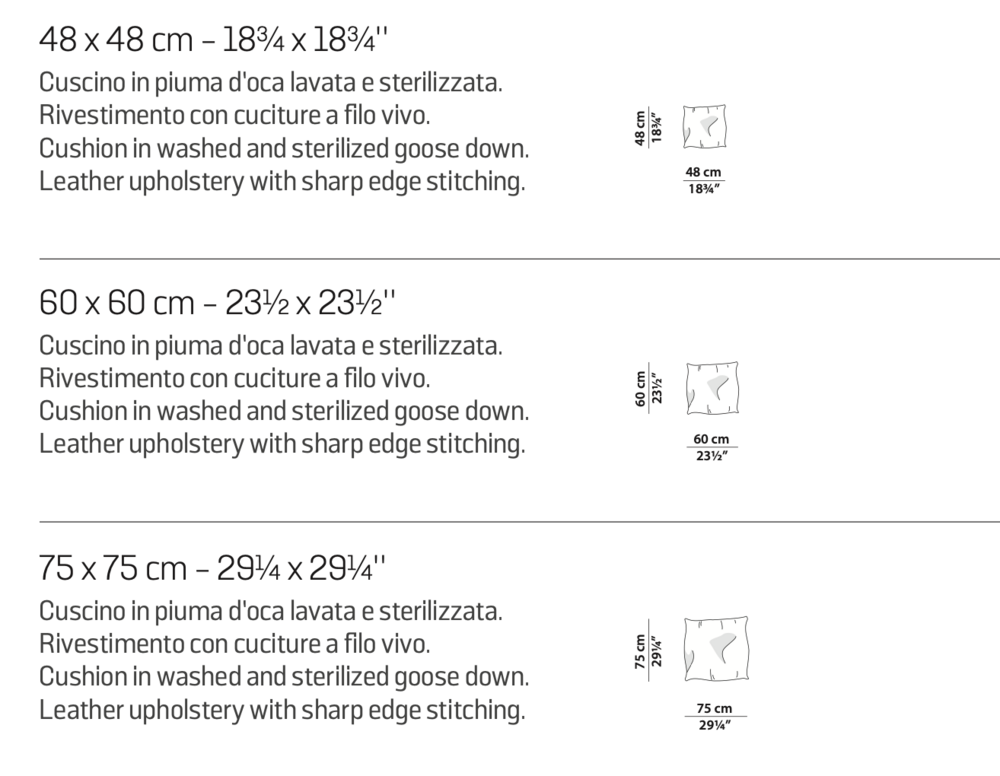Click the horizontal 75 cm width label

click(714, 708)
